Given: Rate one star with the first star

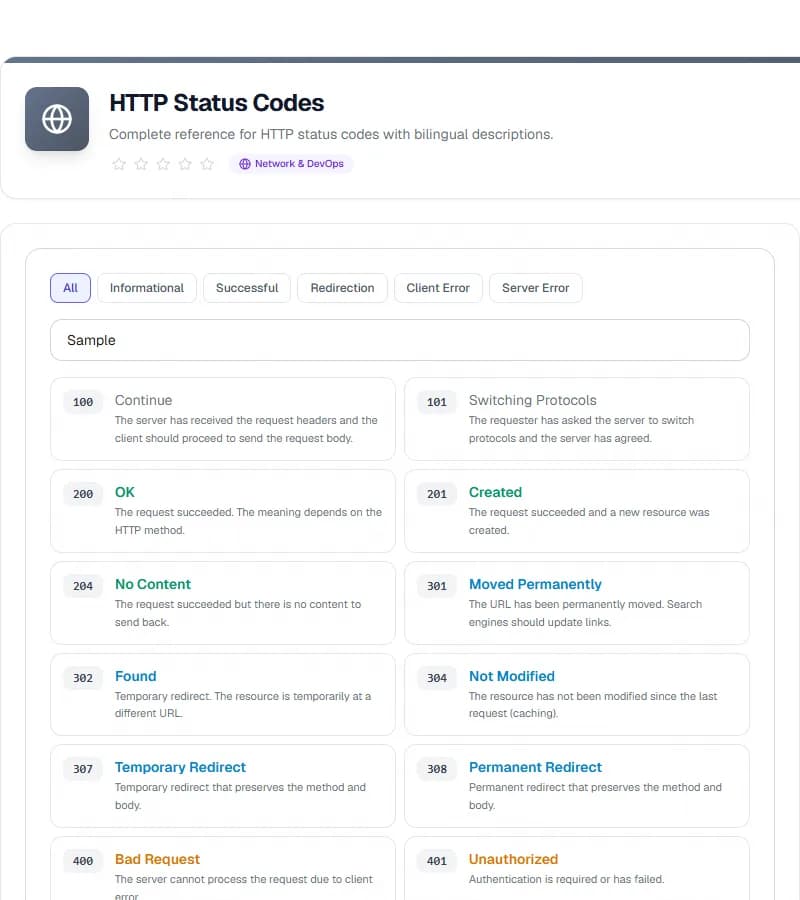Looking at the screenshot, I should [x=119, y=164].
